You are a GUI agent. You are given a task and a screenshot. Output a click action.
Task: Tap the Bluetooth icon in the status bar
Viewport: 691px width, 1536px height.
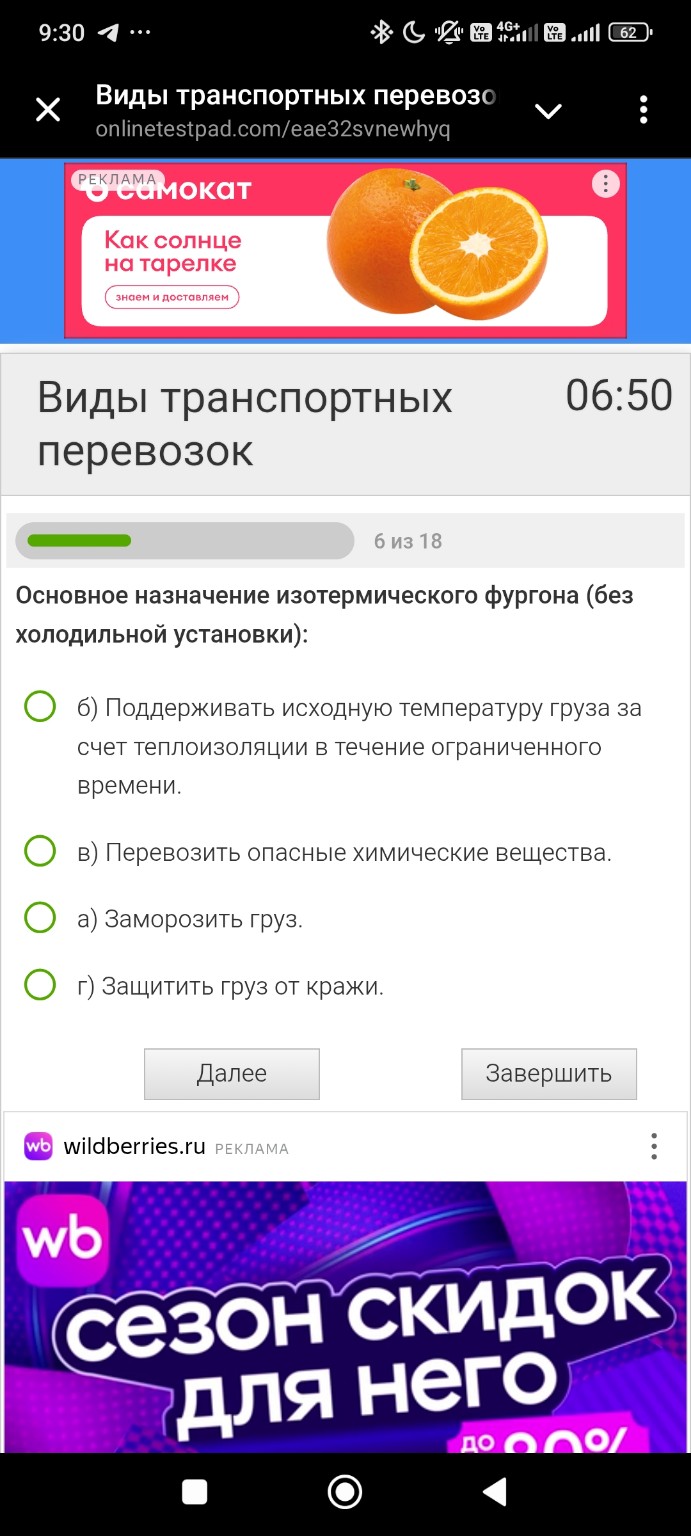pyautogui.click(x=383, y=31)
